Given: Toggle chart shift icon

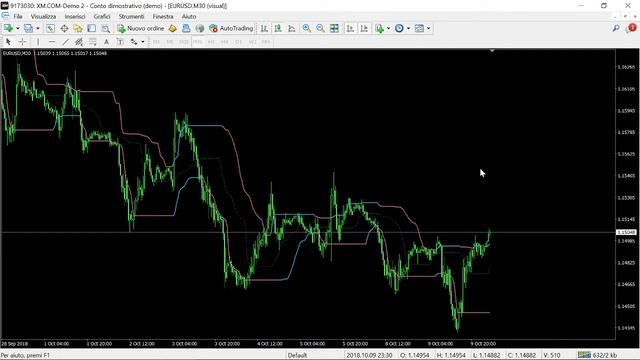Looking at the screenshot, I should point(364,28).
